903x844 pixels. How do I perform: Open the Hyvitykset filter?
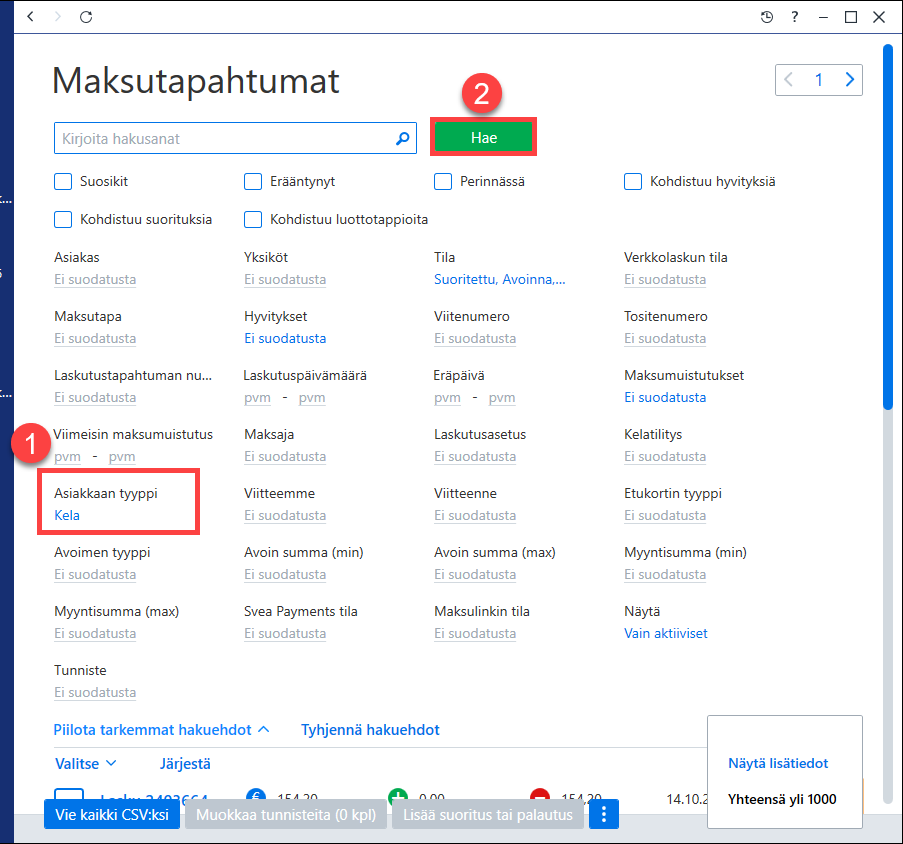(x=285, y=338)
